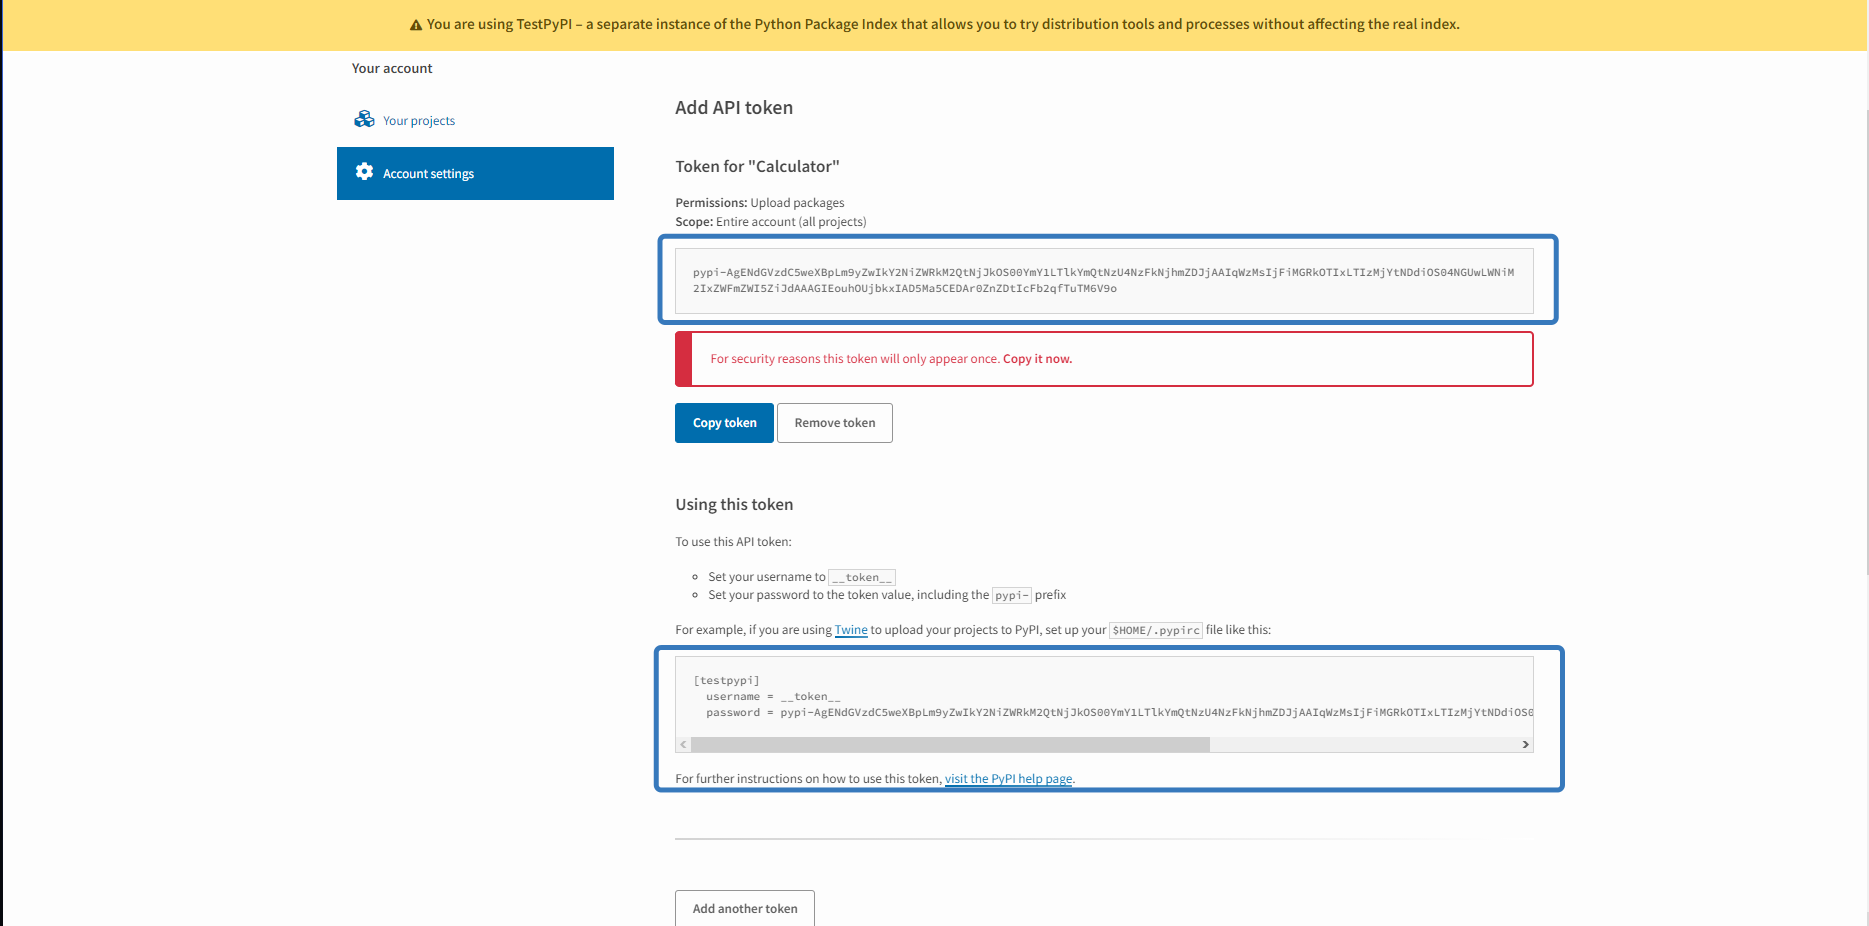Open the Your projects navigation item
Viewport: 1869px width, 926px height.
418,120
